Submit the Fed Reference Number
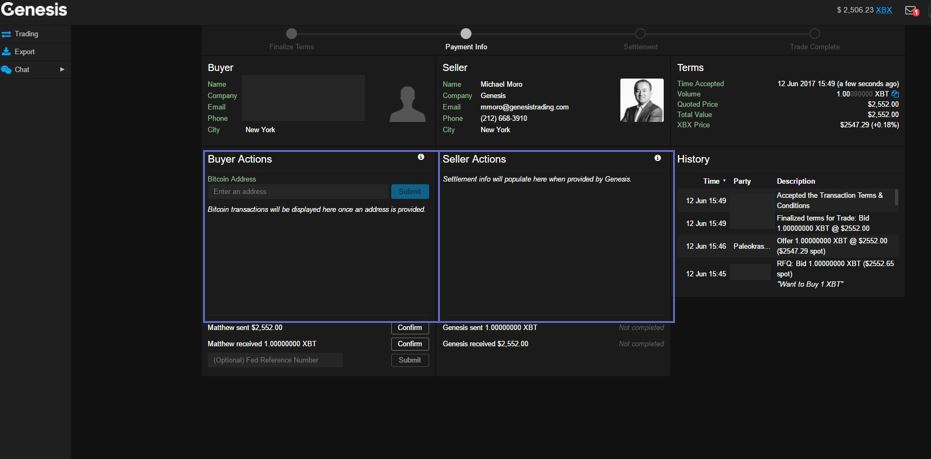Screen dimensions: 931x459 click(x=410, y=360)
